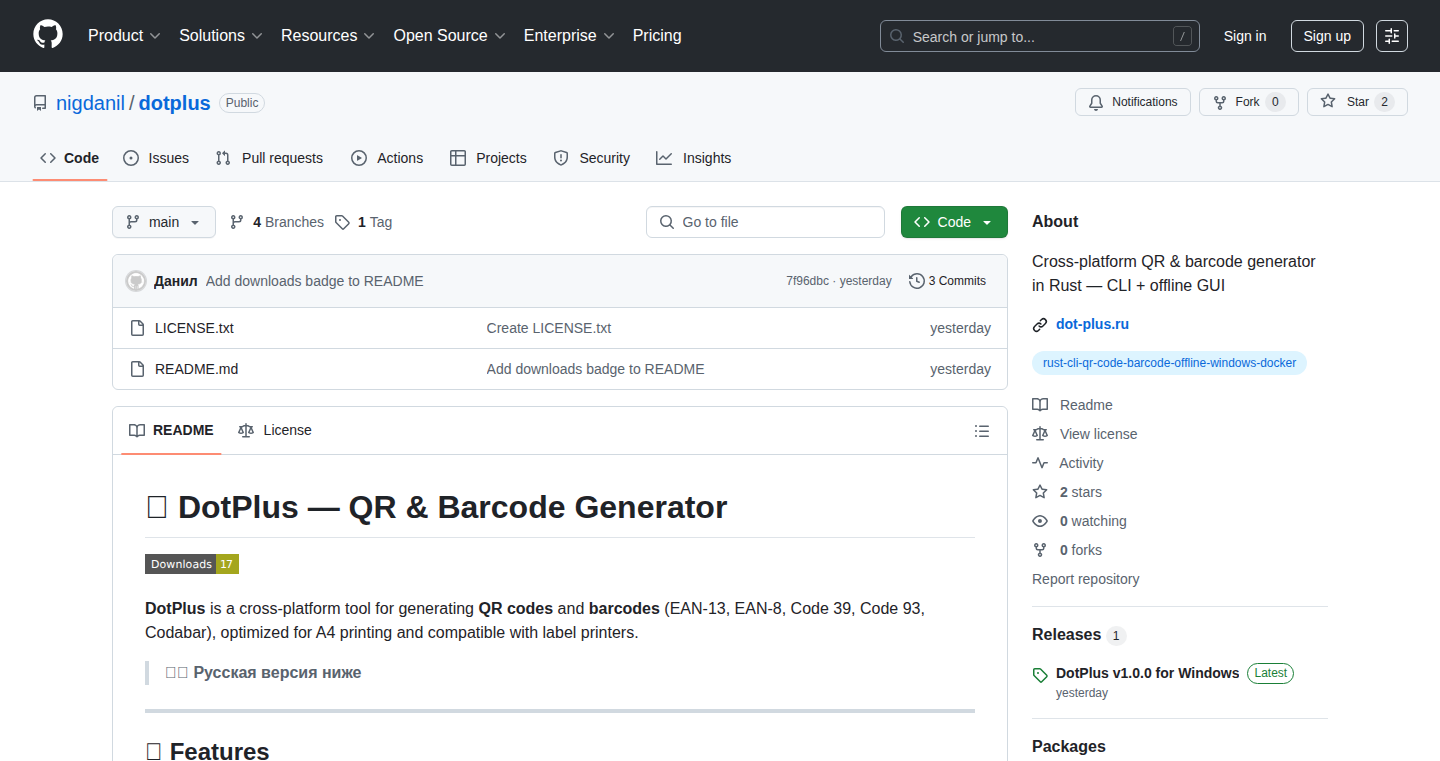Click the file icon next to LICENSE.txt

click(x=138, y=328)
